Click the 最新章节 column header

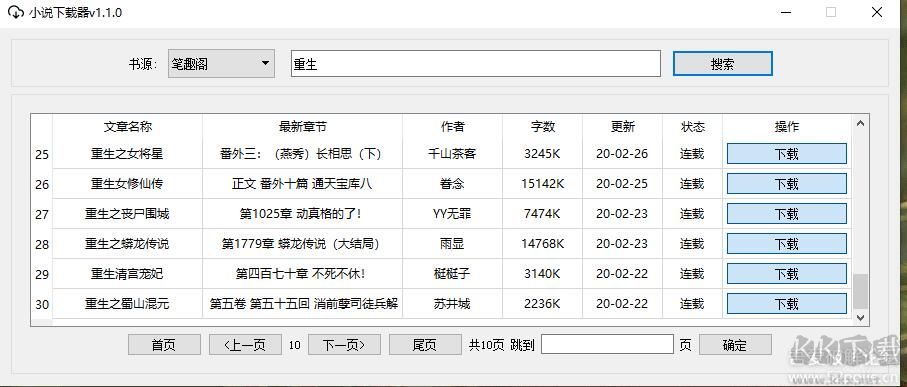click(303, 126)
